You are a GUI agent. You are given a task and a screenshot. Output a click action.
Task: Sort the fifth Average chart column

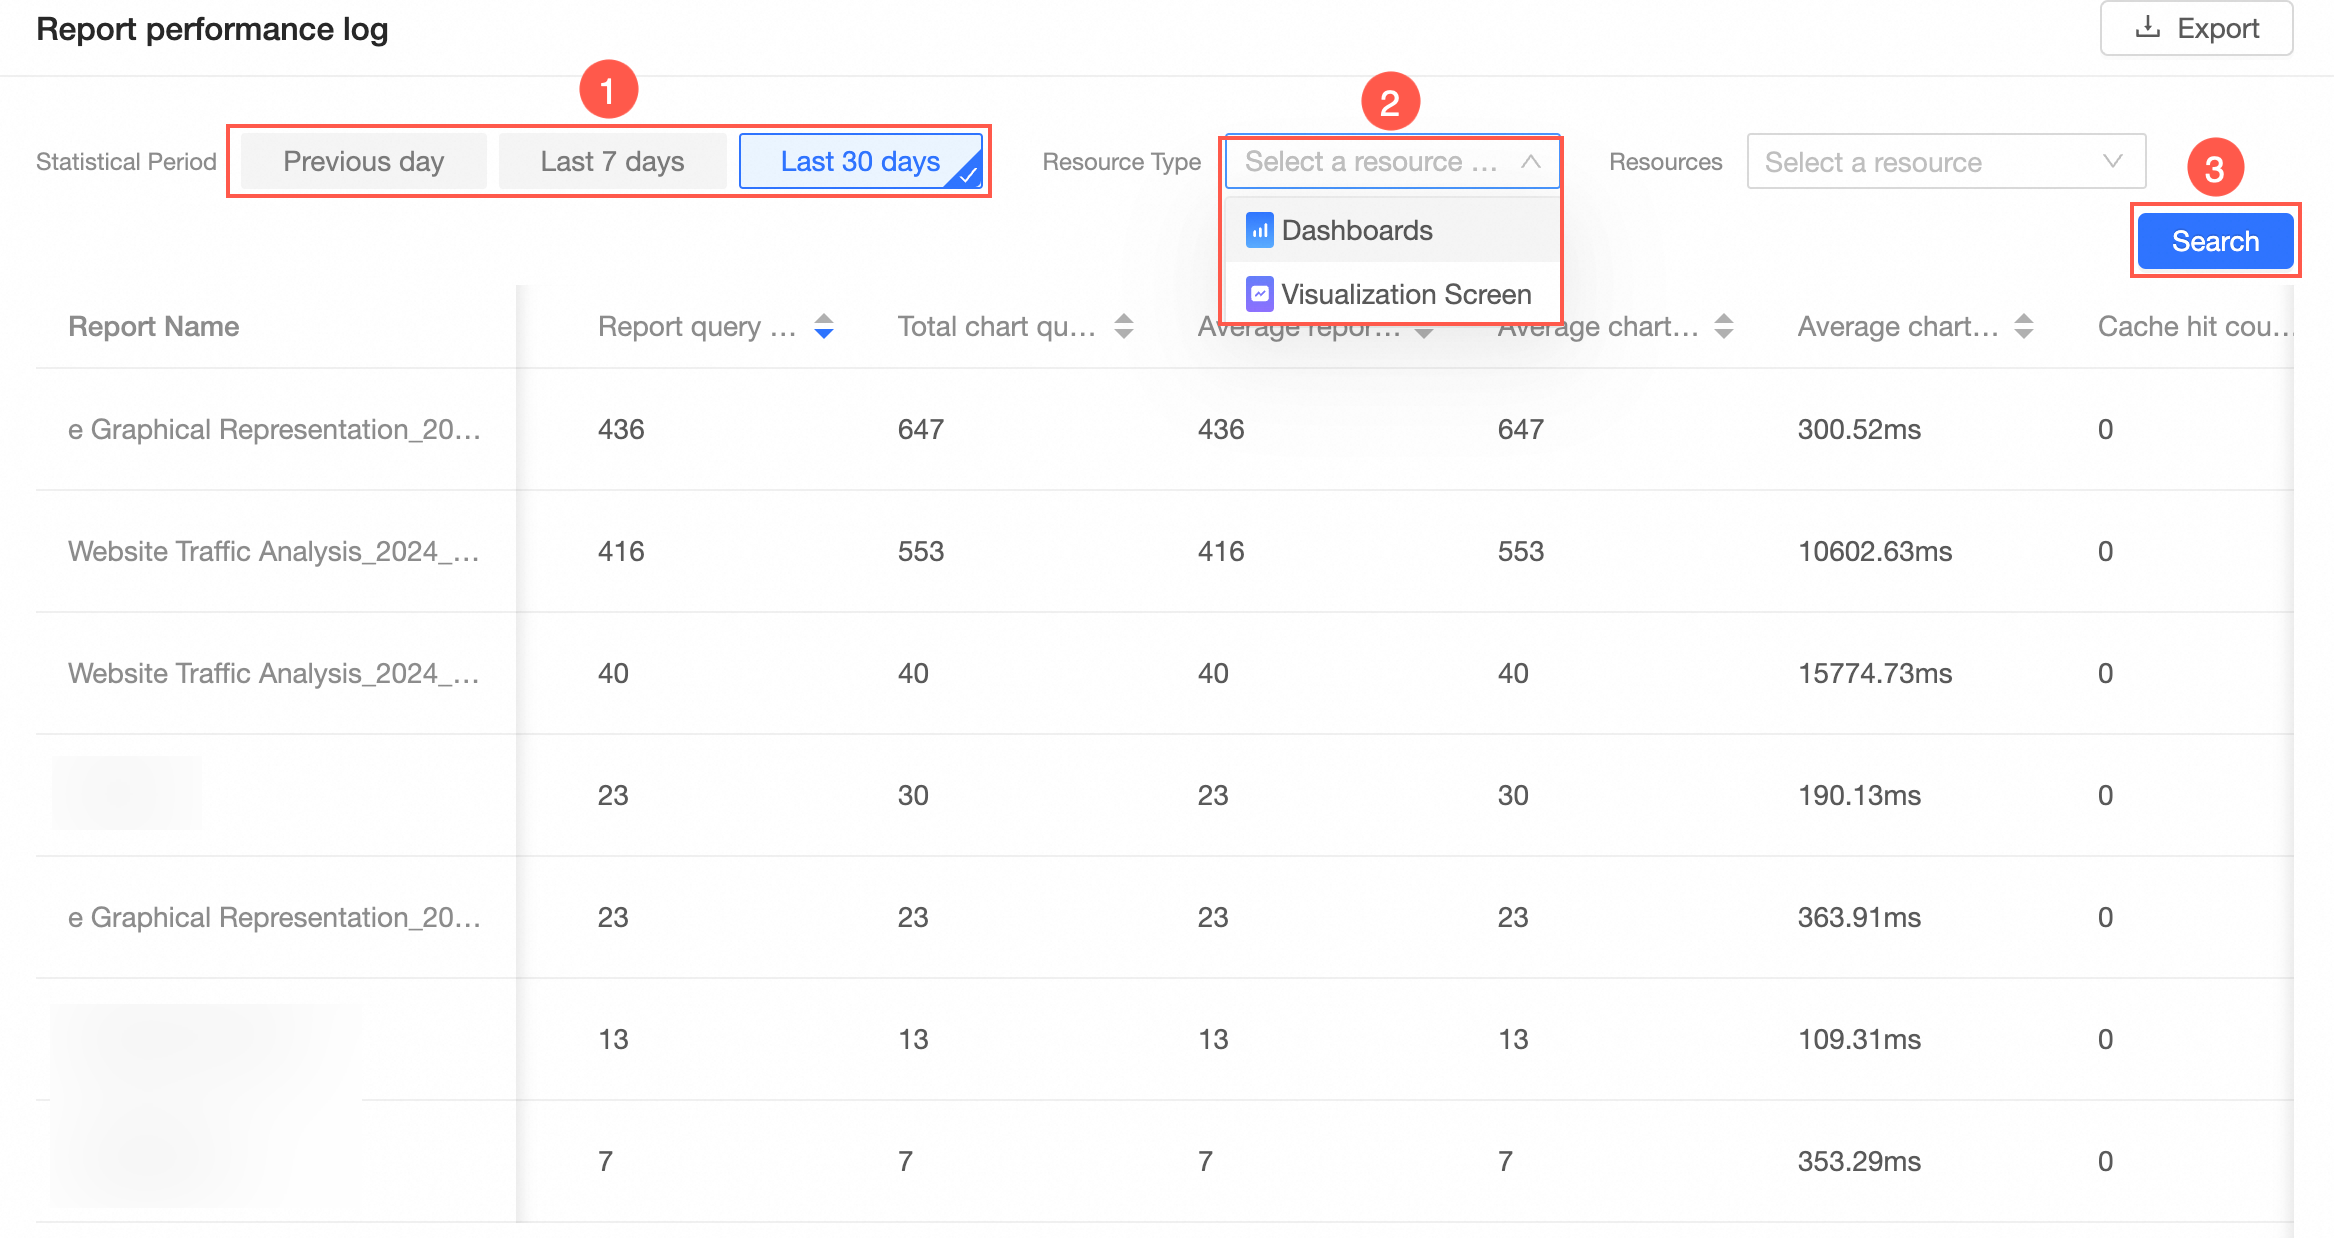point(2024,326)
